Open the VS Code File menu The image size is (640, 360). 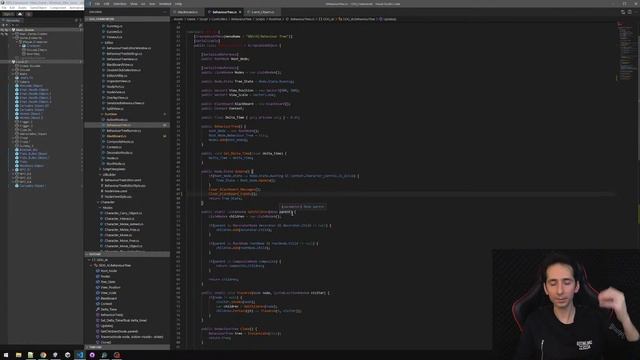point(97,4)
